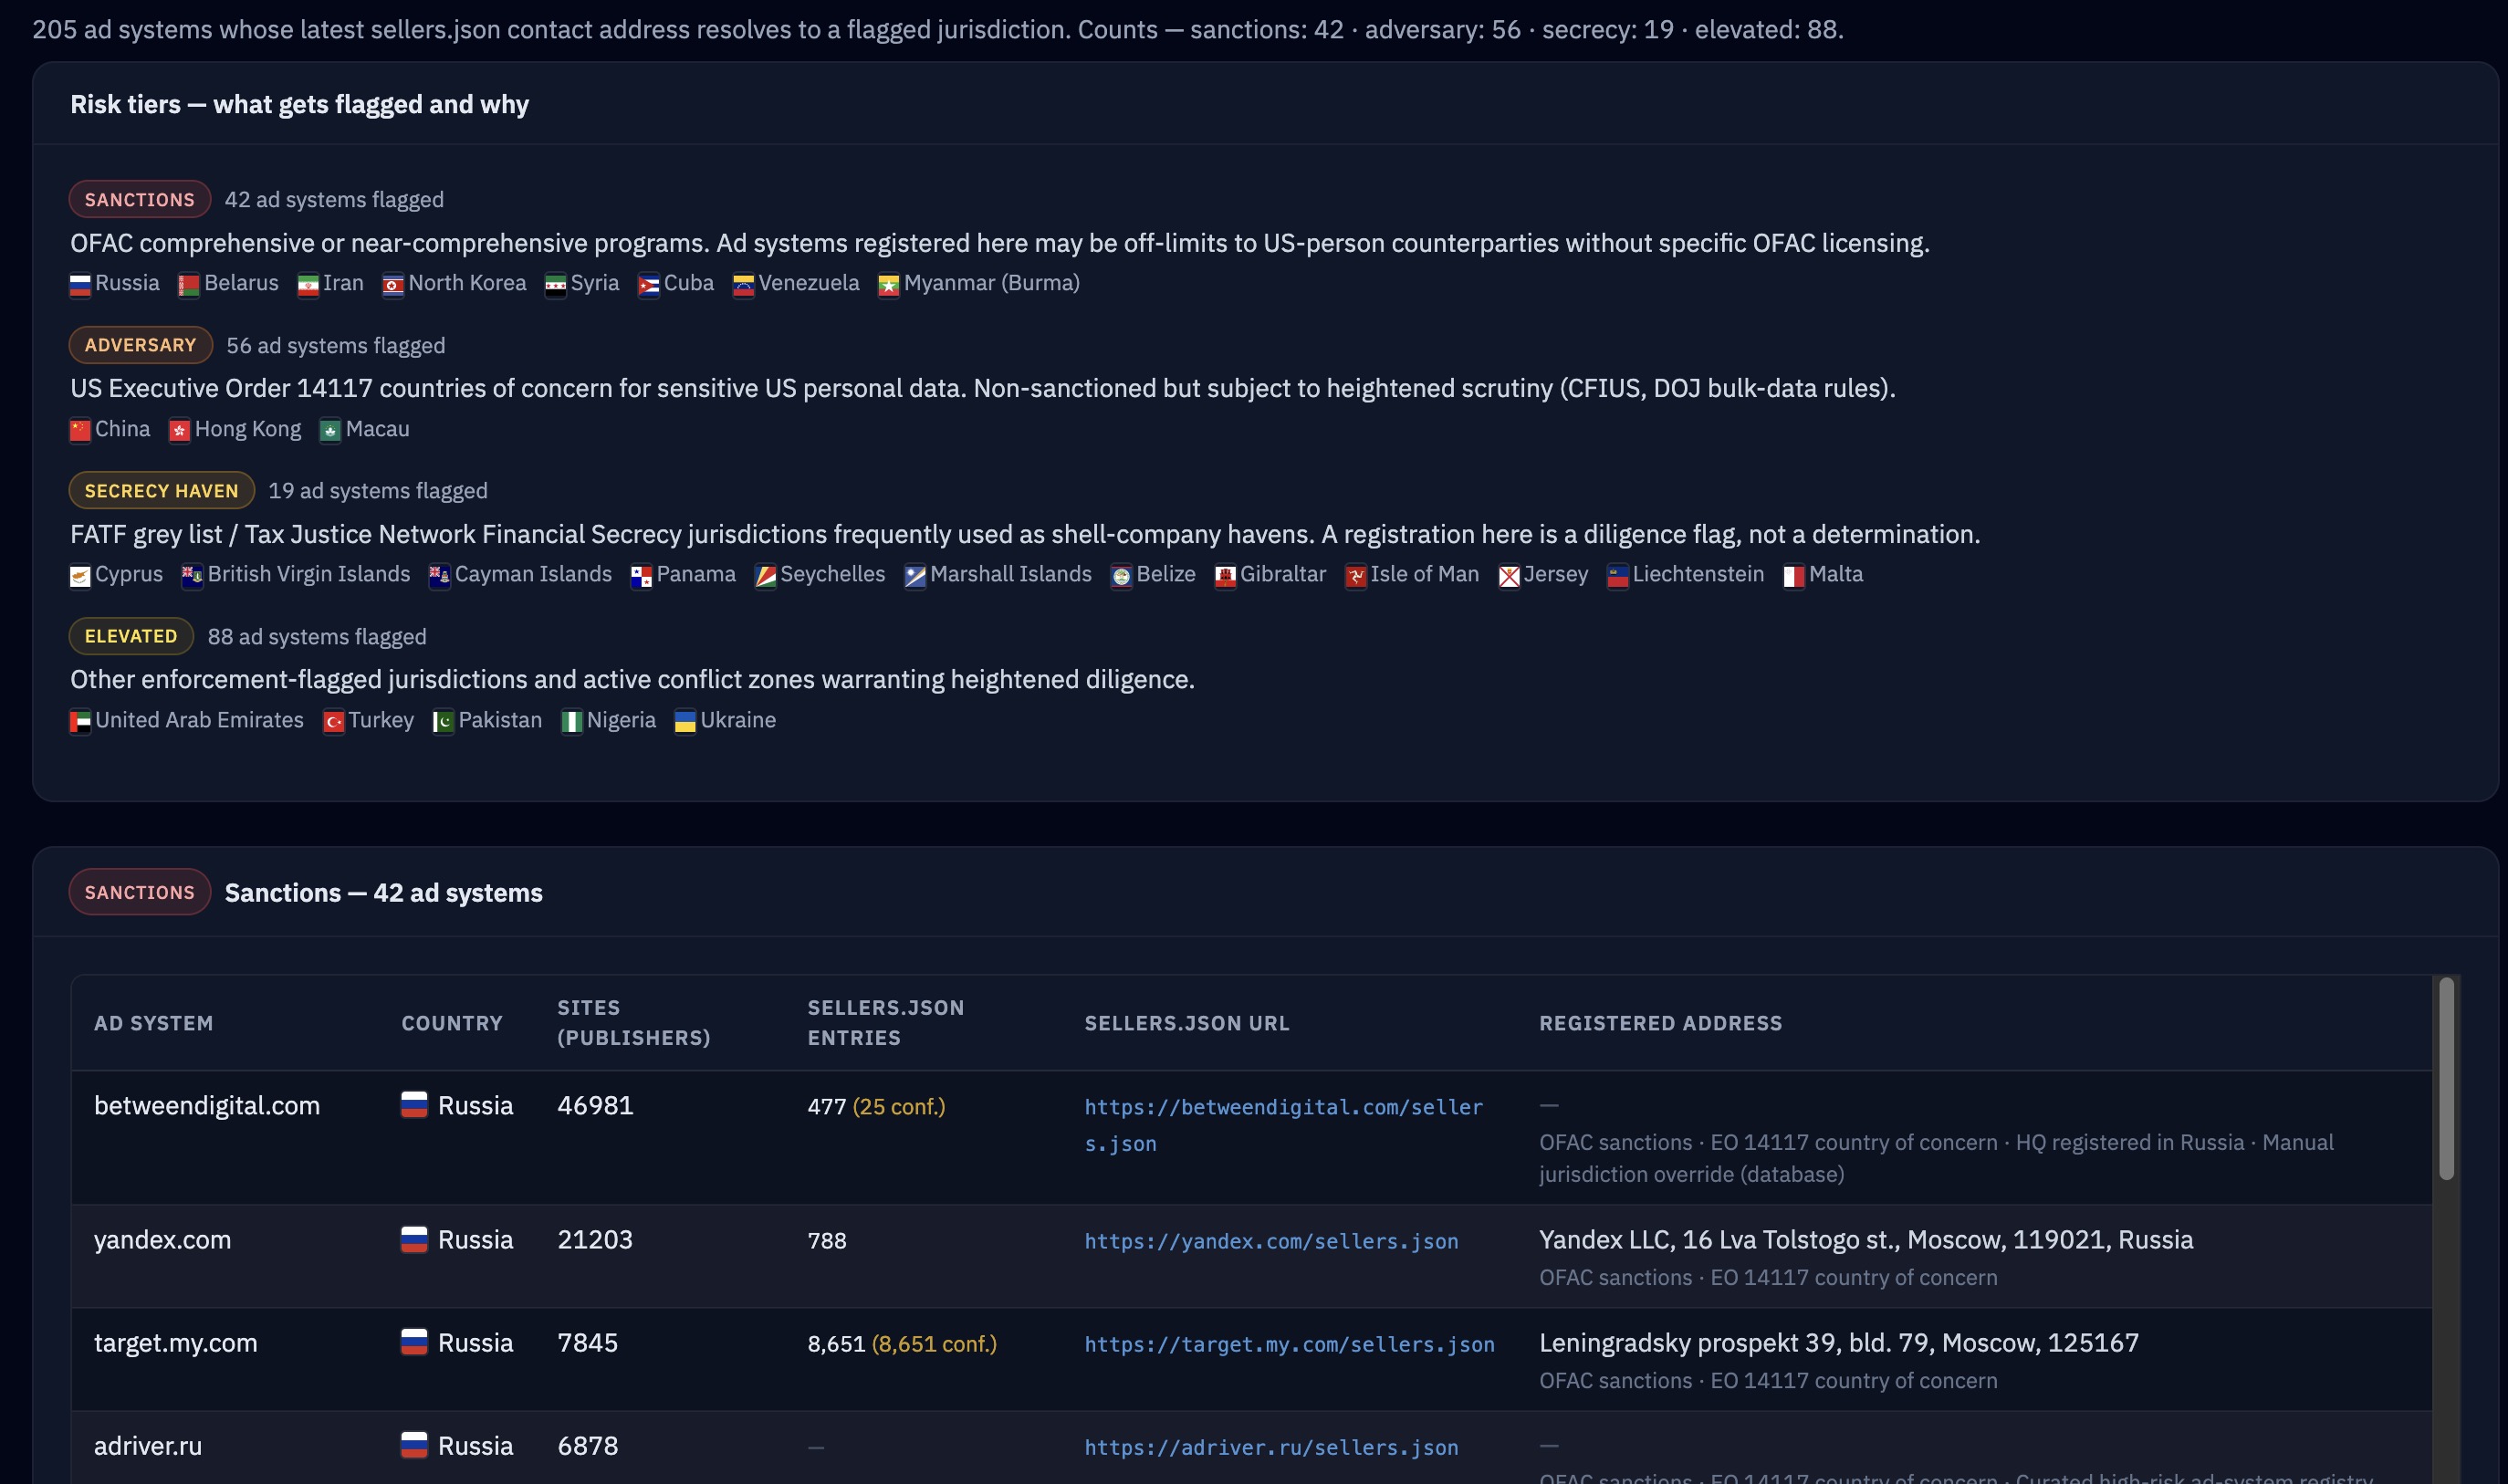Click the 46981 sites value
Viewport: 2508px width, 1484px height.
[595, 1105]
